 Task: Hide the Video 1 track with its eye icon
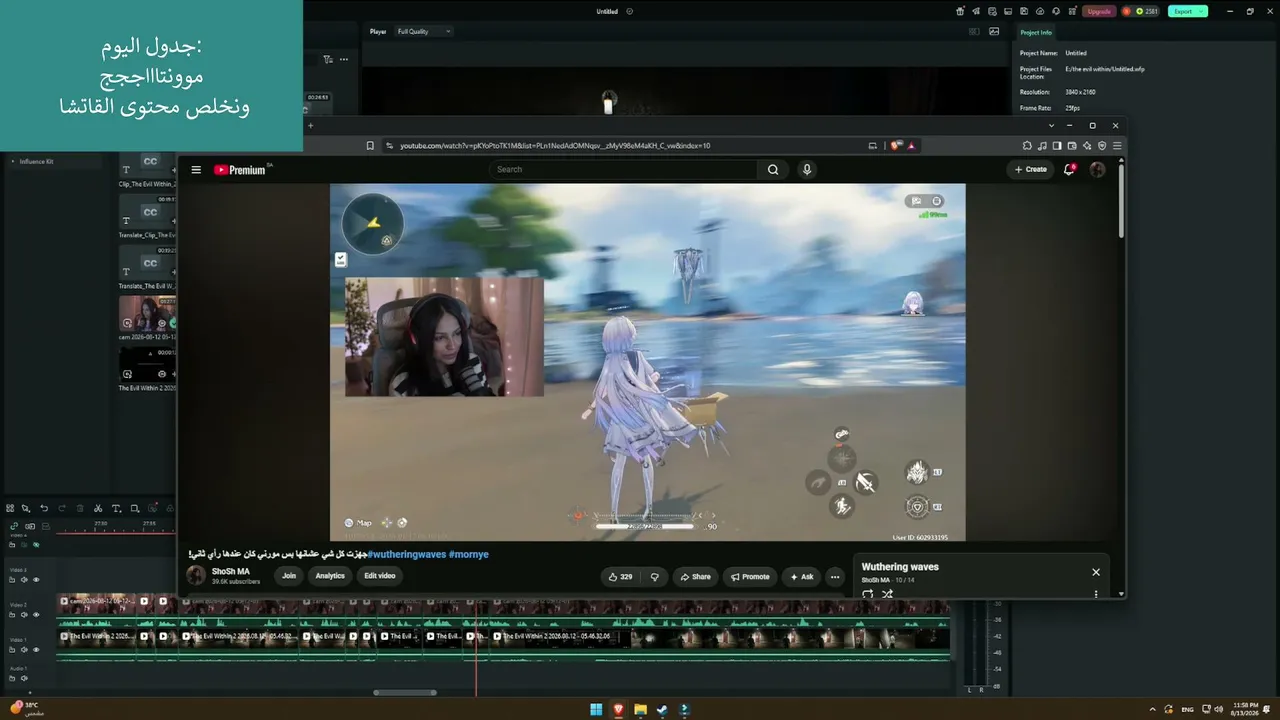click(x=36, y=650)
